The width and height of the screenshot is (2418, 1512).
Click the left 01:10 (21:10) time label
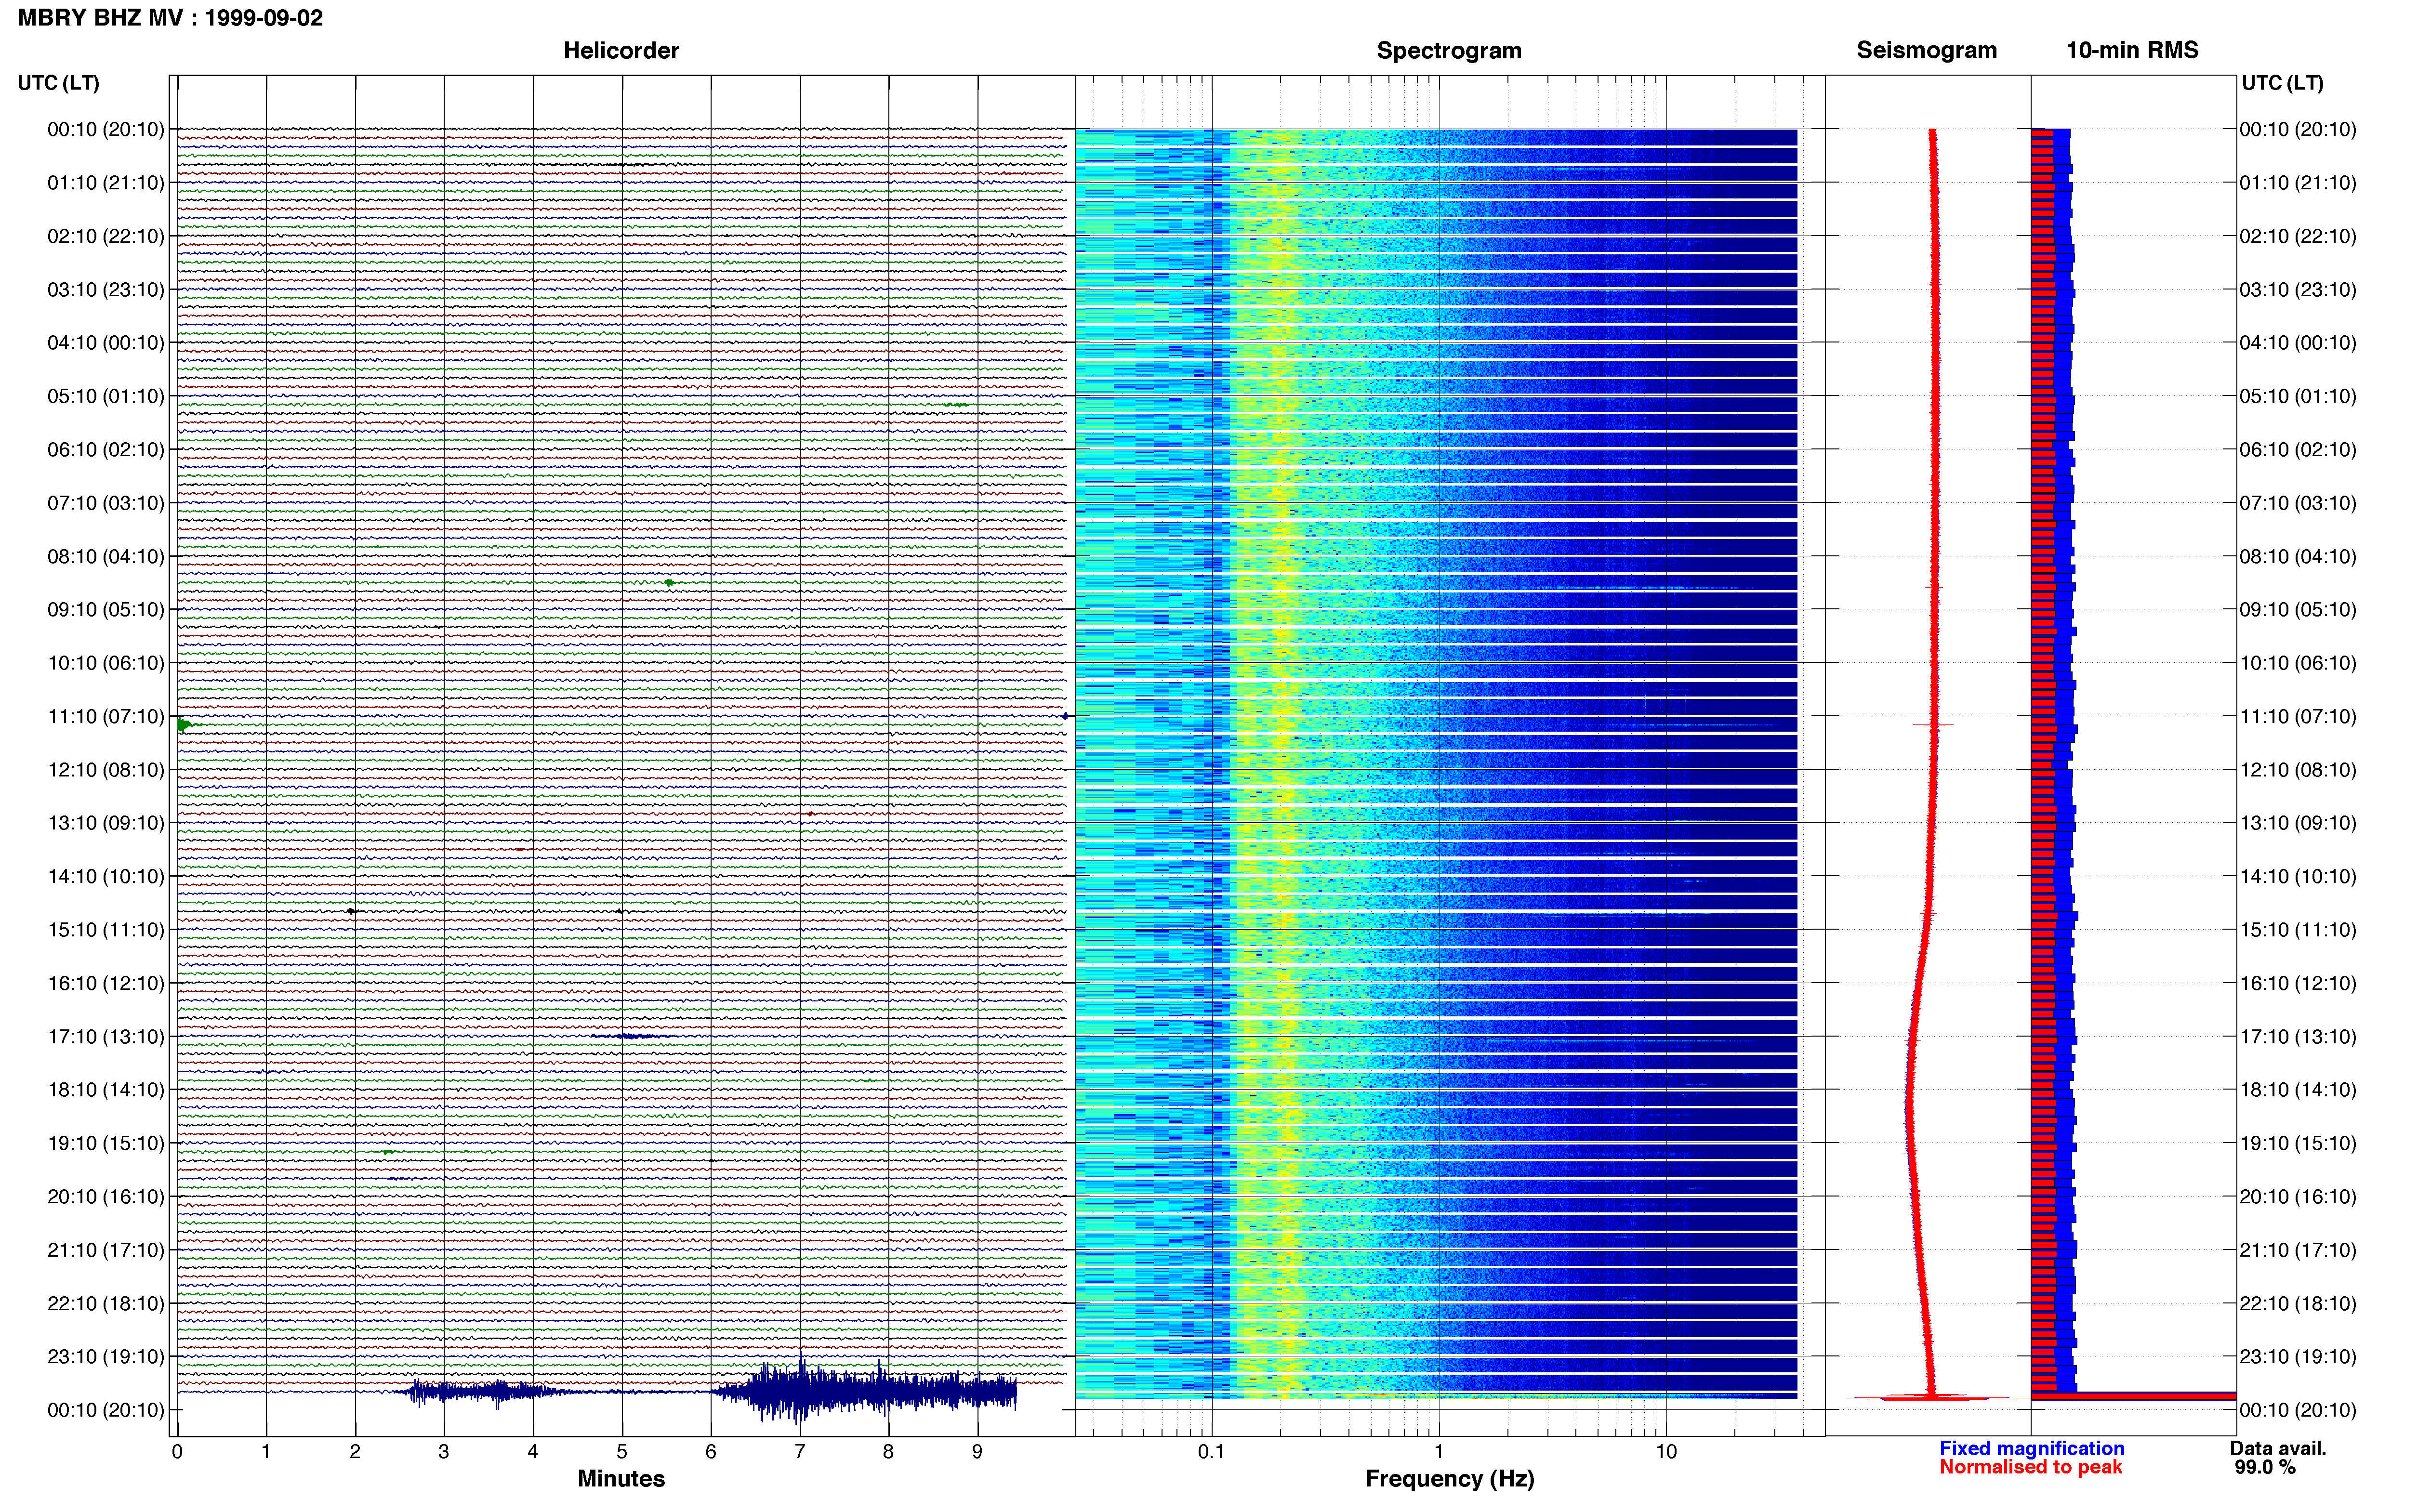tap(106, 183)
